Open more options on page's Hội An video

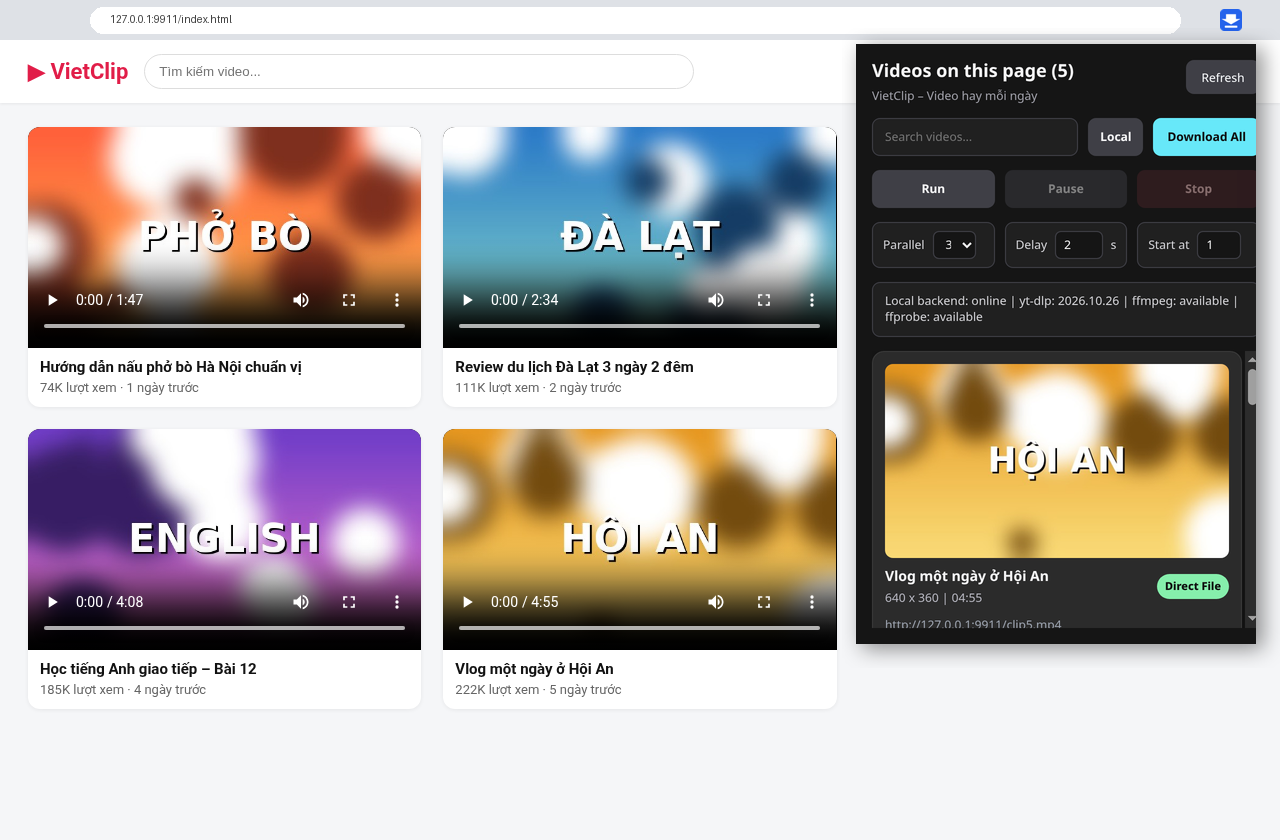[x=812, y=602]
